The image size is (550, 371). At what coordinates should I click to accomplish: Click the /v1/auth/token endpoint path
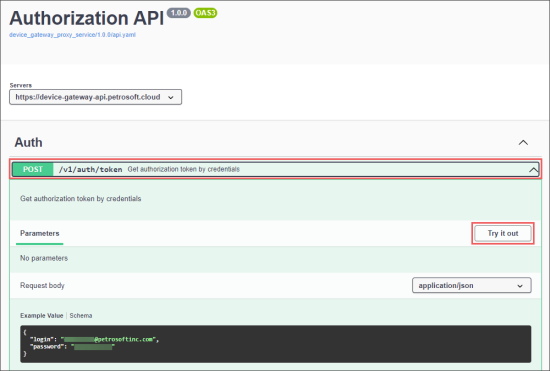[x=90, y=169]
